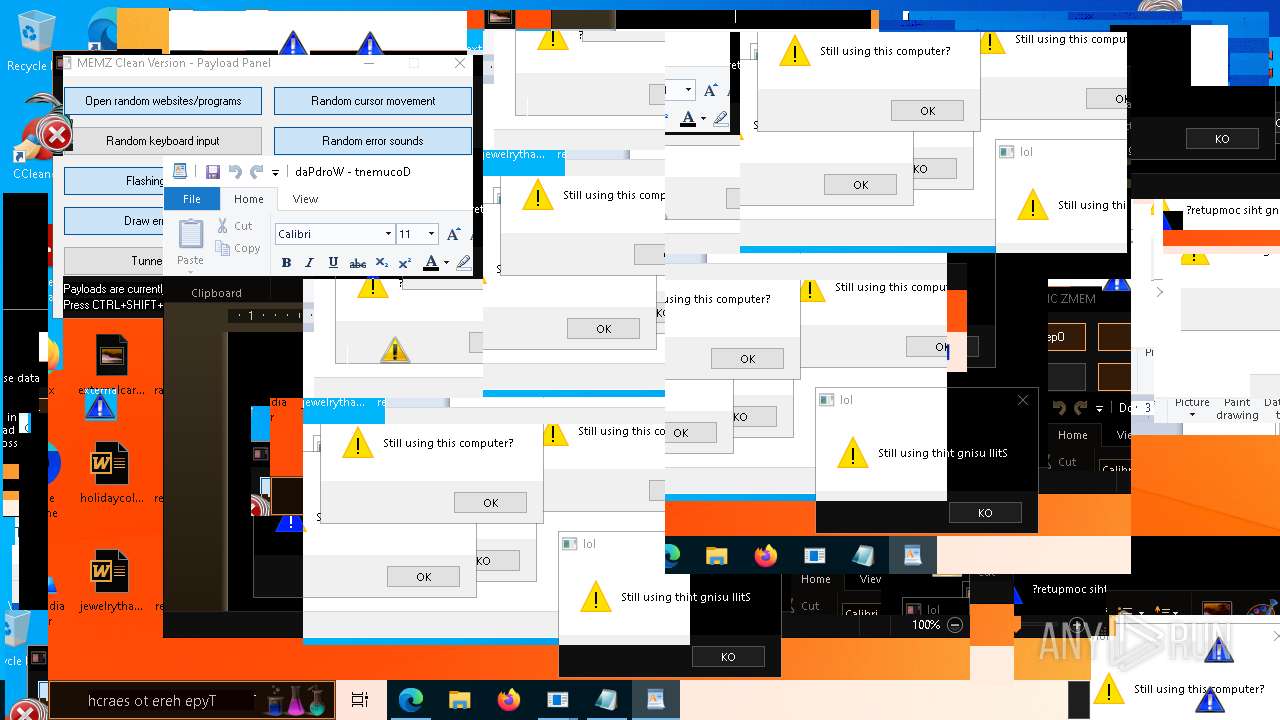Click the Clipboard group label in WordPad
The width and height of the screenshot is (1280, 720).
point(216,293)
